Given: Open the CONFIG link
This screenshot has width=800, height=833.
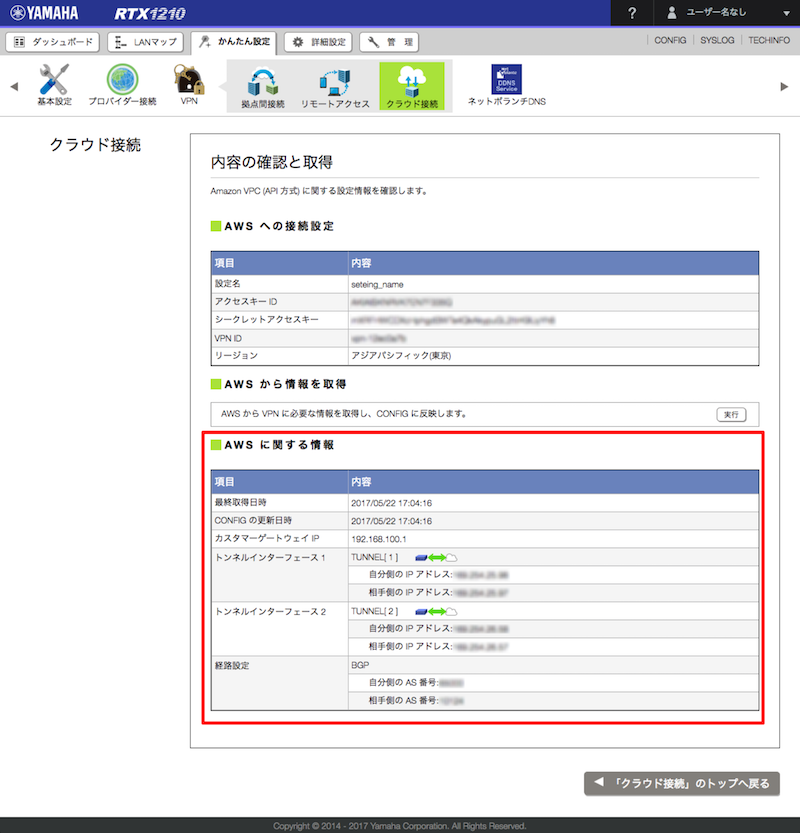Looking at the screenshot, I should click(x=670, y=41).
